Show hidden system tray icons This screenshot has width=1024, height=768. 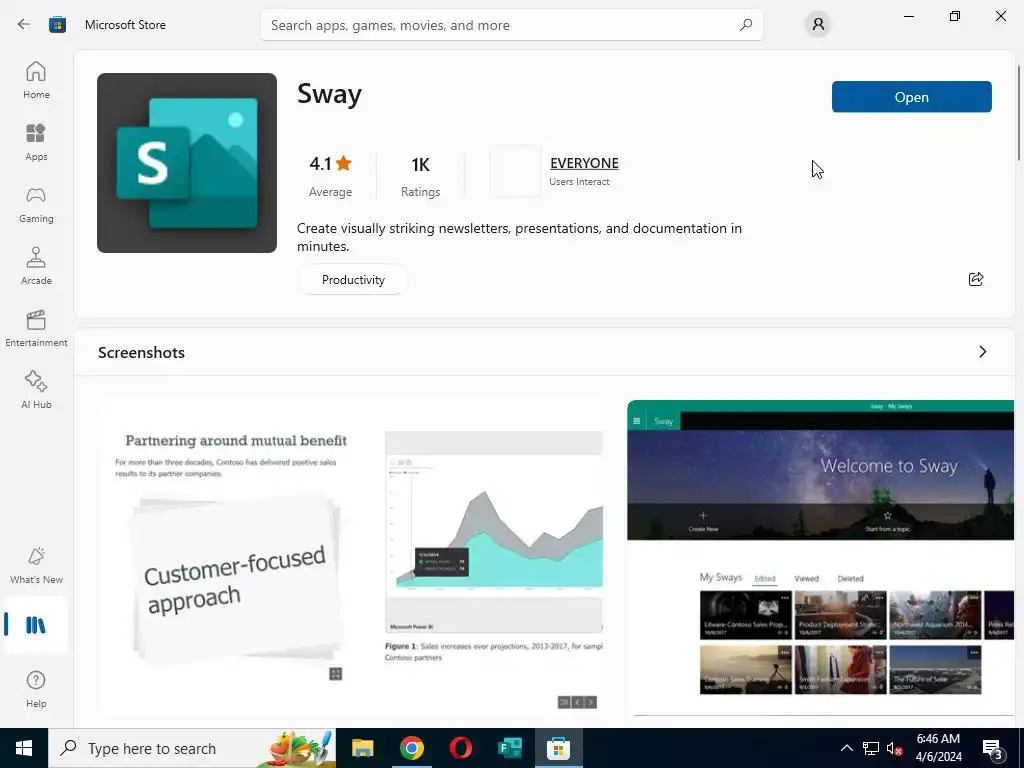[x=846, y=748]
